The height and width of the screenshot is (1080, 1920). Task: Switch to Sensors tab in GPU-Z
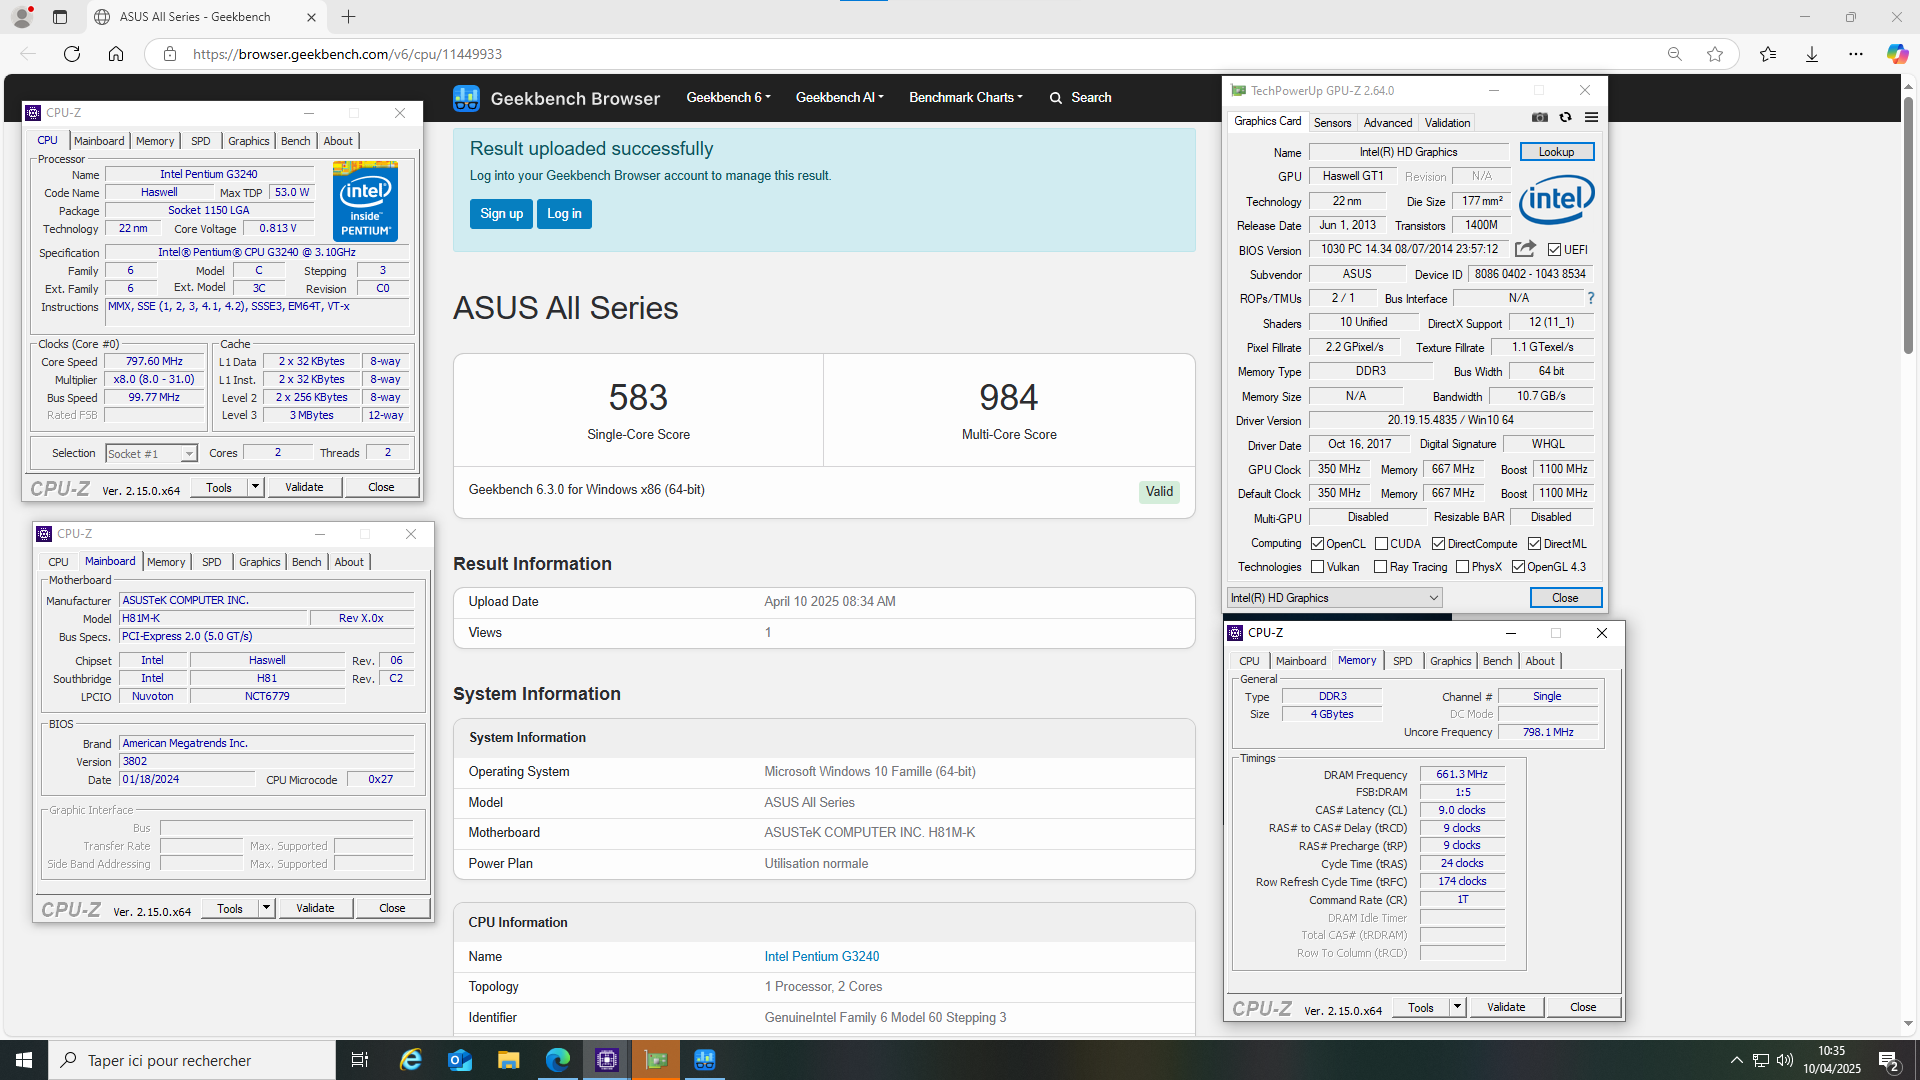pyautogui.click(x=1332, y=123)
